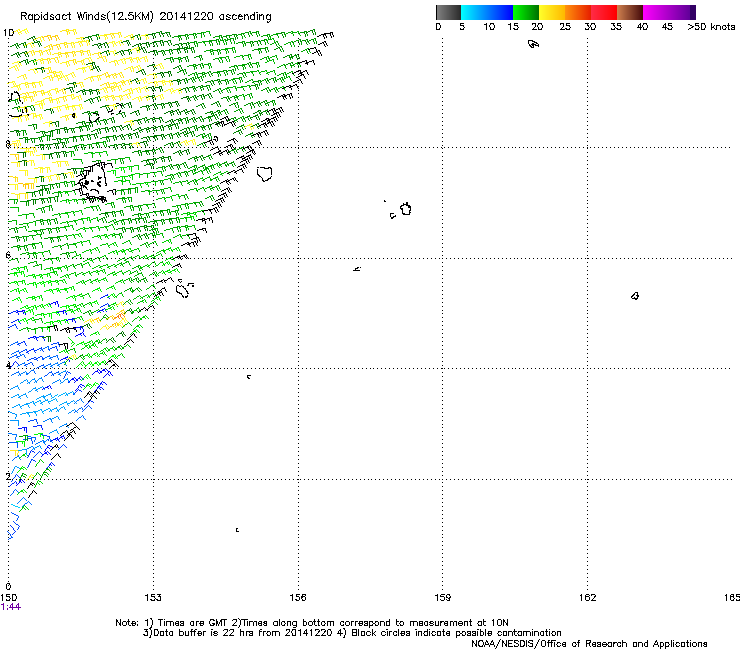Click the '150' longitude axis label

pos(8,598)
